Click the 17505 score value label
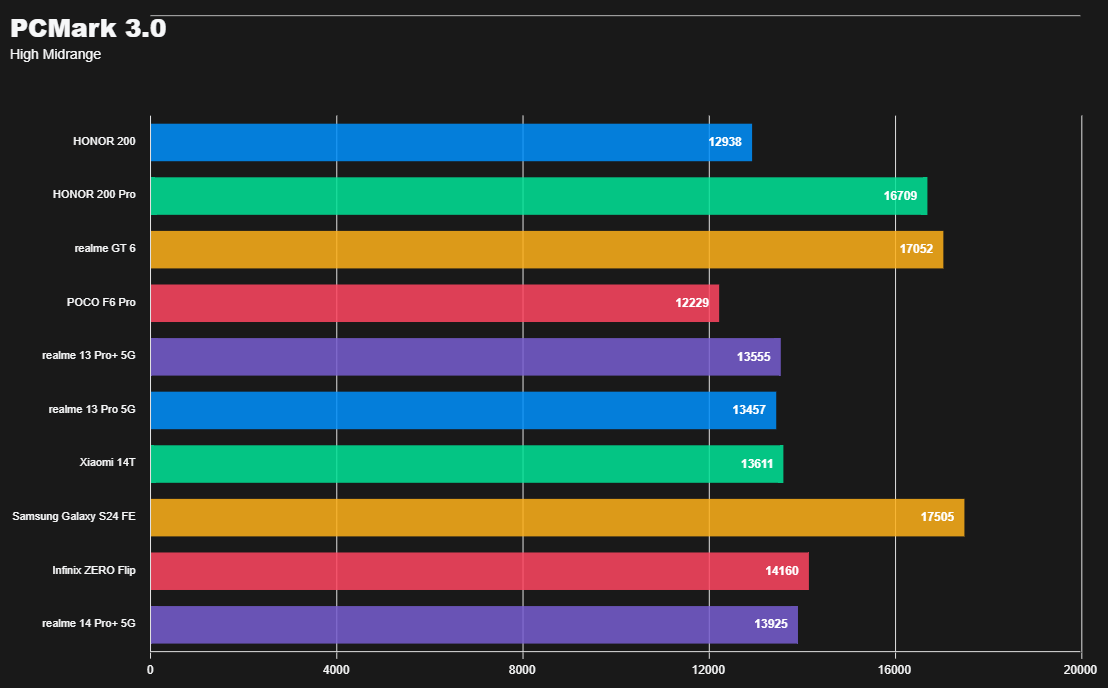The height and width of the screenshot is (688, 1108). point(937,517)
